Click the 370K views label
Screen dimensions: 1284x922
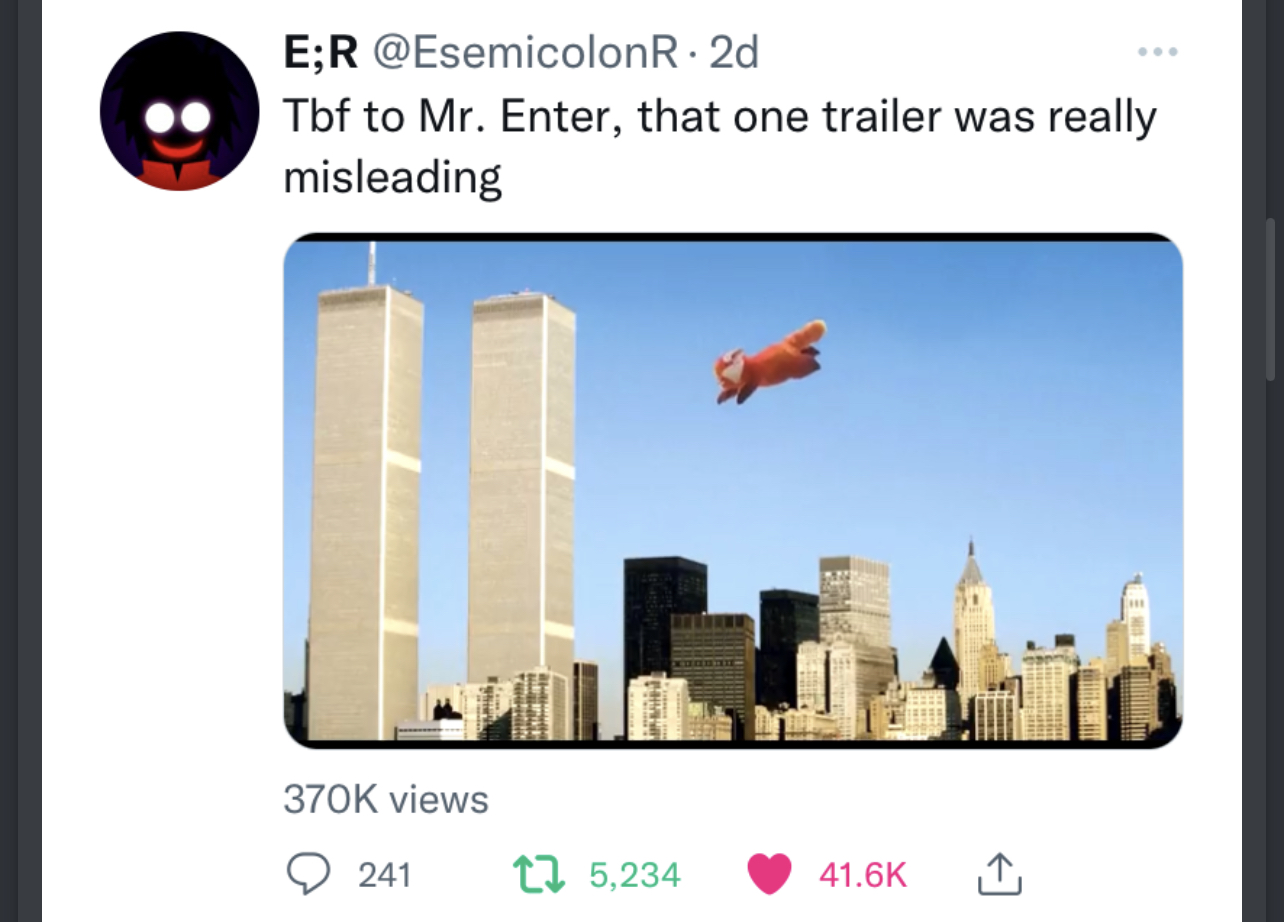coord(386,799)
